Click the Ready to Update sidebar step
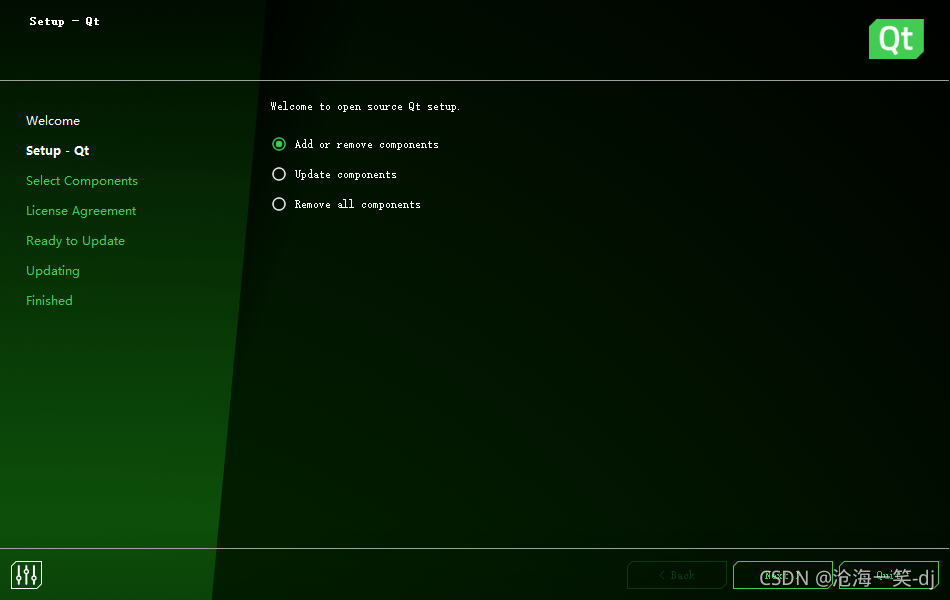The height and width of the screenshot is (600, 950). [x=75, y=241]
